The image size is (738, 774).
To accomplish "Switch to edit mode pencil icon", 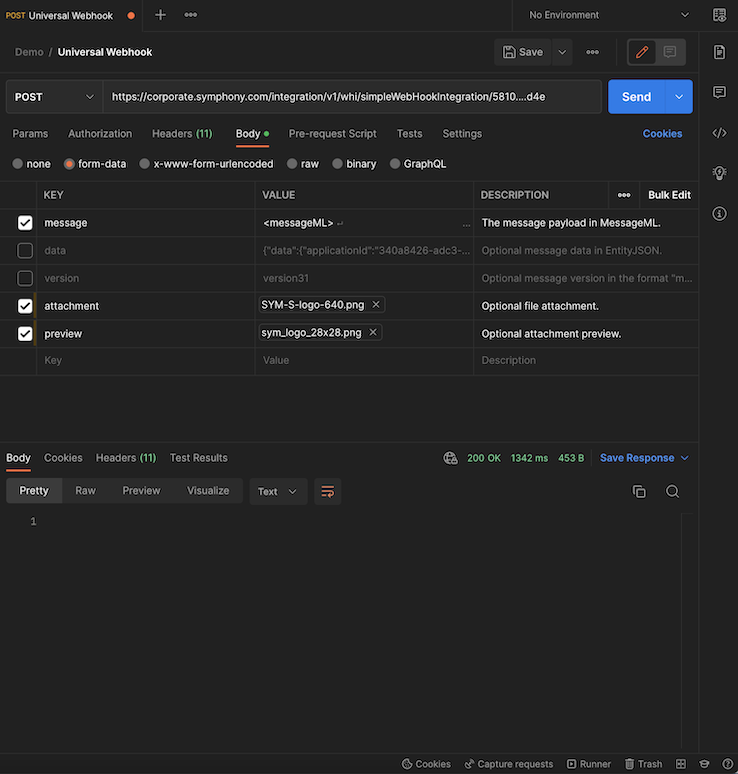I will tap(642, 52).
